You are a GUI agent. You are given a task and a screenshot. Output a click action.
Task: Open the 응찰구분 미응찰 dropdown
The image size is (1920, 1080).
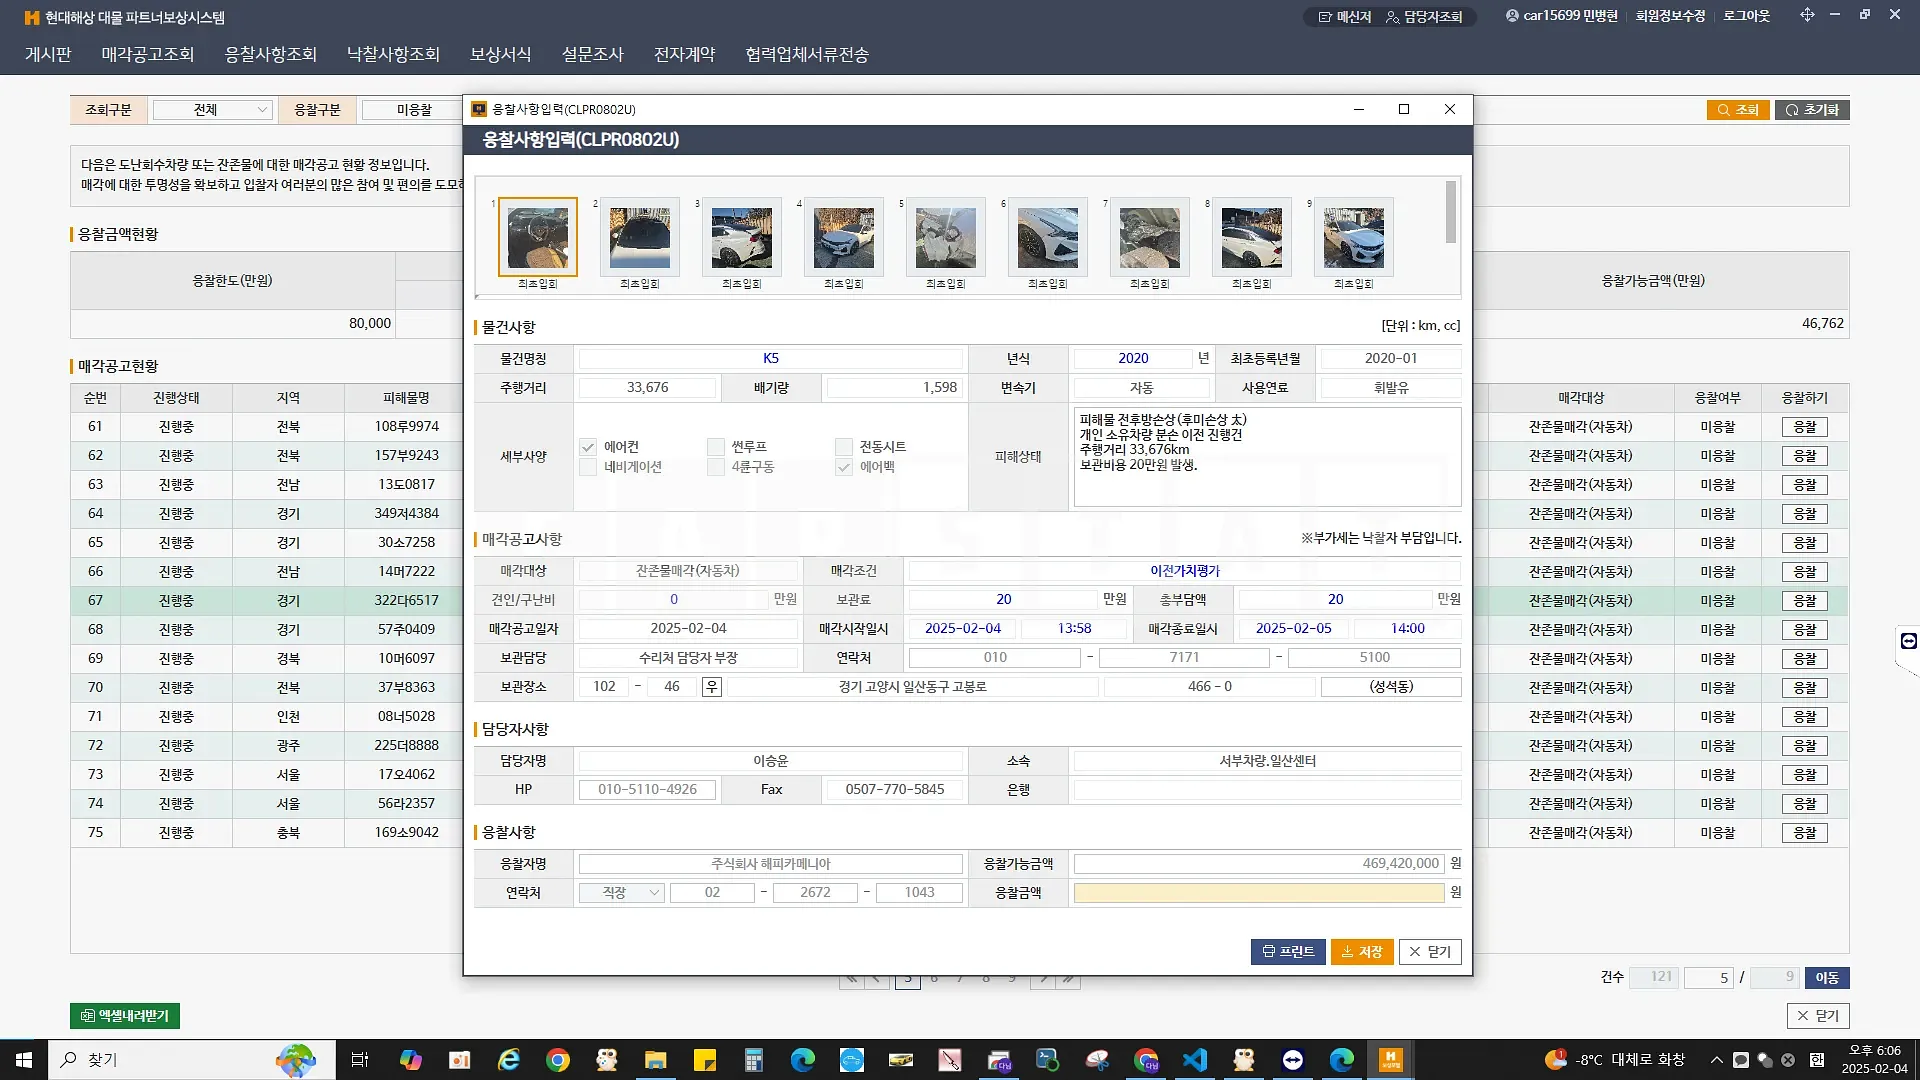(412, 110)
